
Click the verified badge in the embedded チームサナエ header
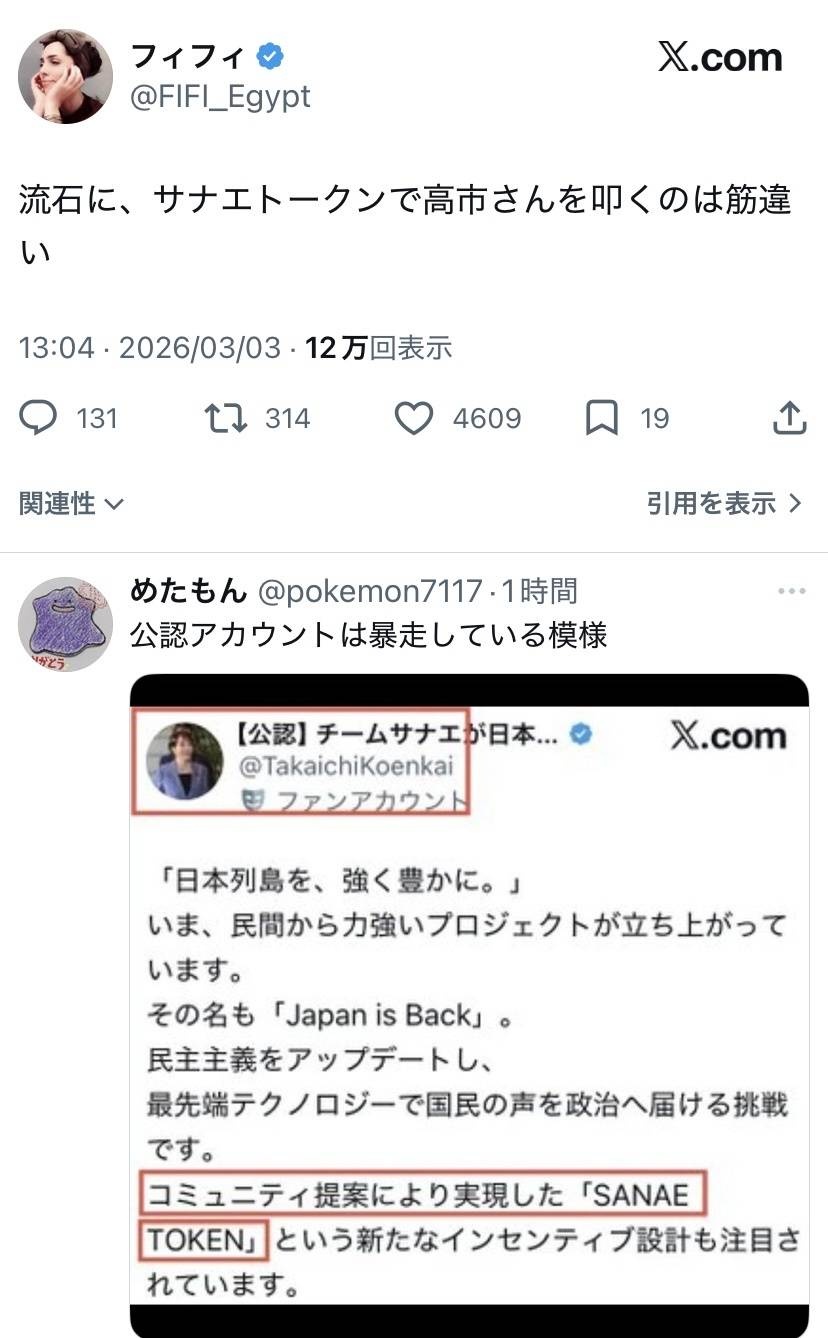tap(580, 735)
